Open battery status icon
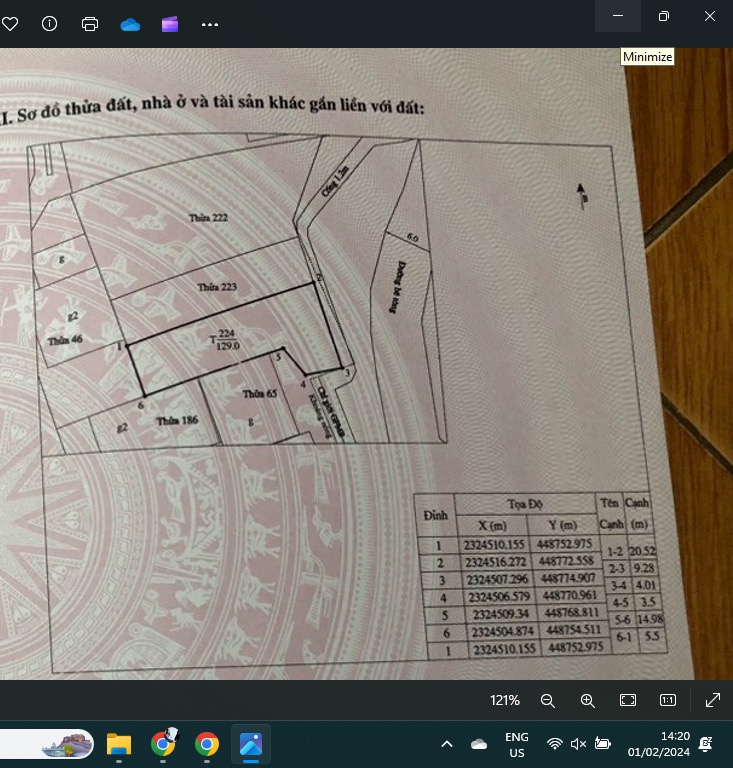Viewport: 733px width, 768px height. point(602,744)
